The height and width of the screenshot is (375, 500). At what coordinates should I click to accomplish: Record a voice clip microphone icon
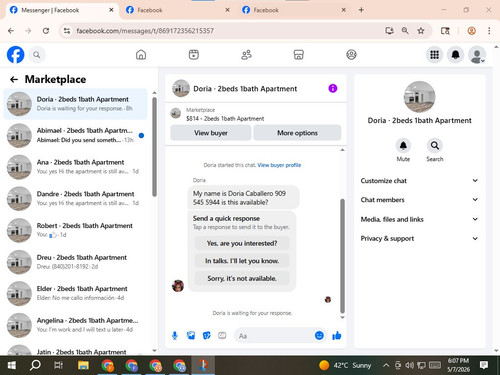coord(175,336)
